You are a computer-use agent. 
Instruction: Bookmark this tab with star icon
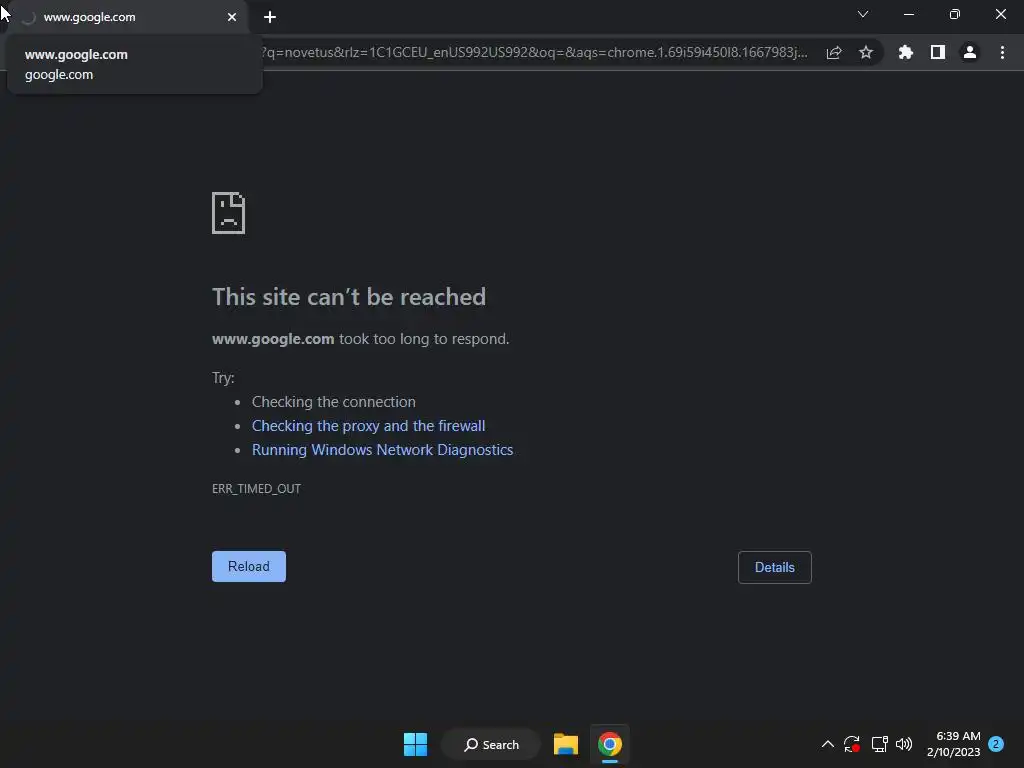point(866,52)
